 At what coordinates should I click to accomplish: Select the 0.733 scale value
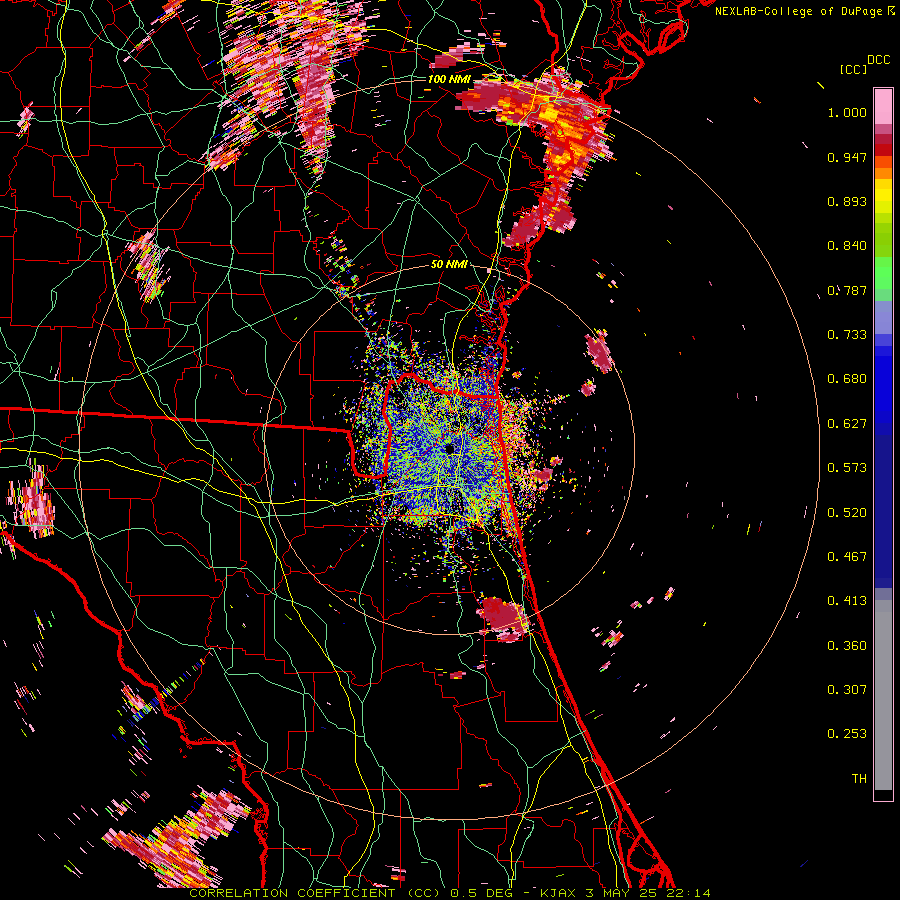coord(847,335)
